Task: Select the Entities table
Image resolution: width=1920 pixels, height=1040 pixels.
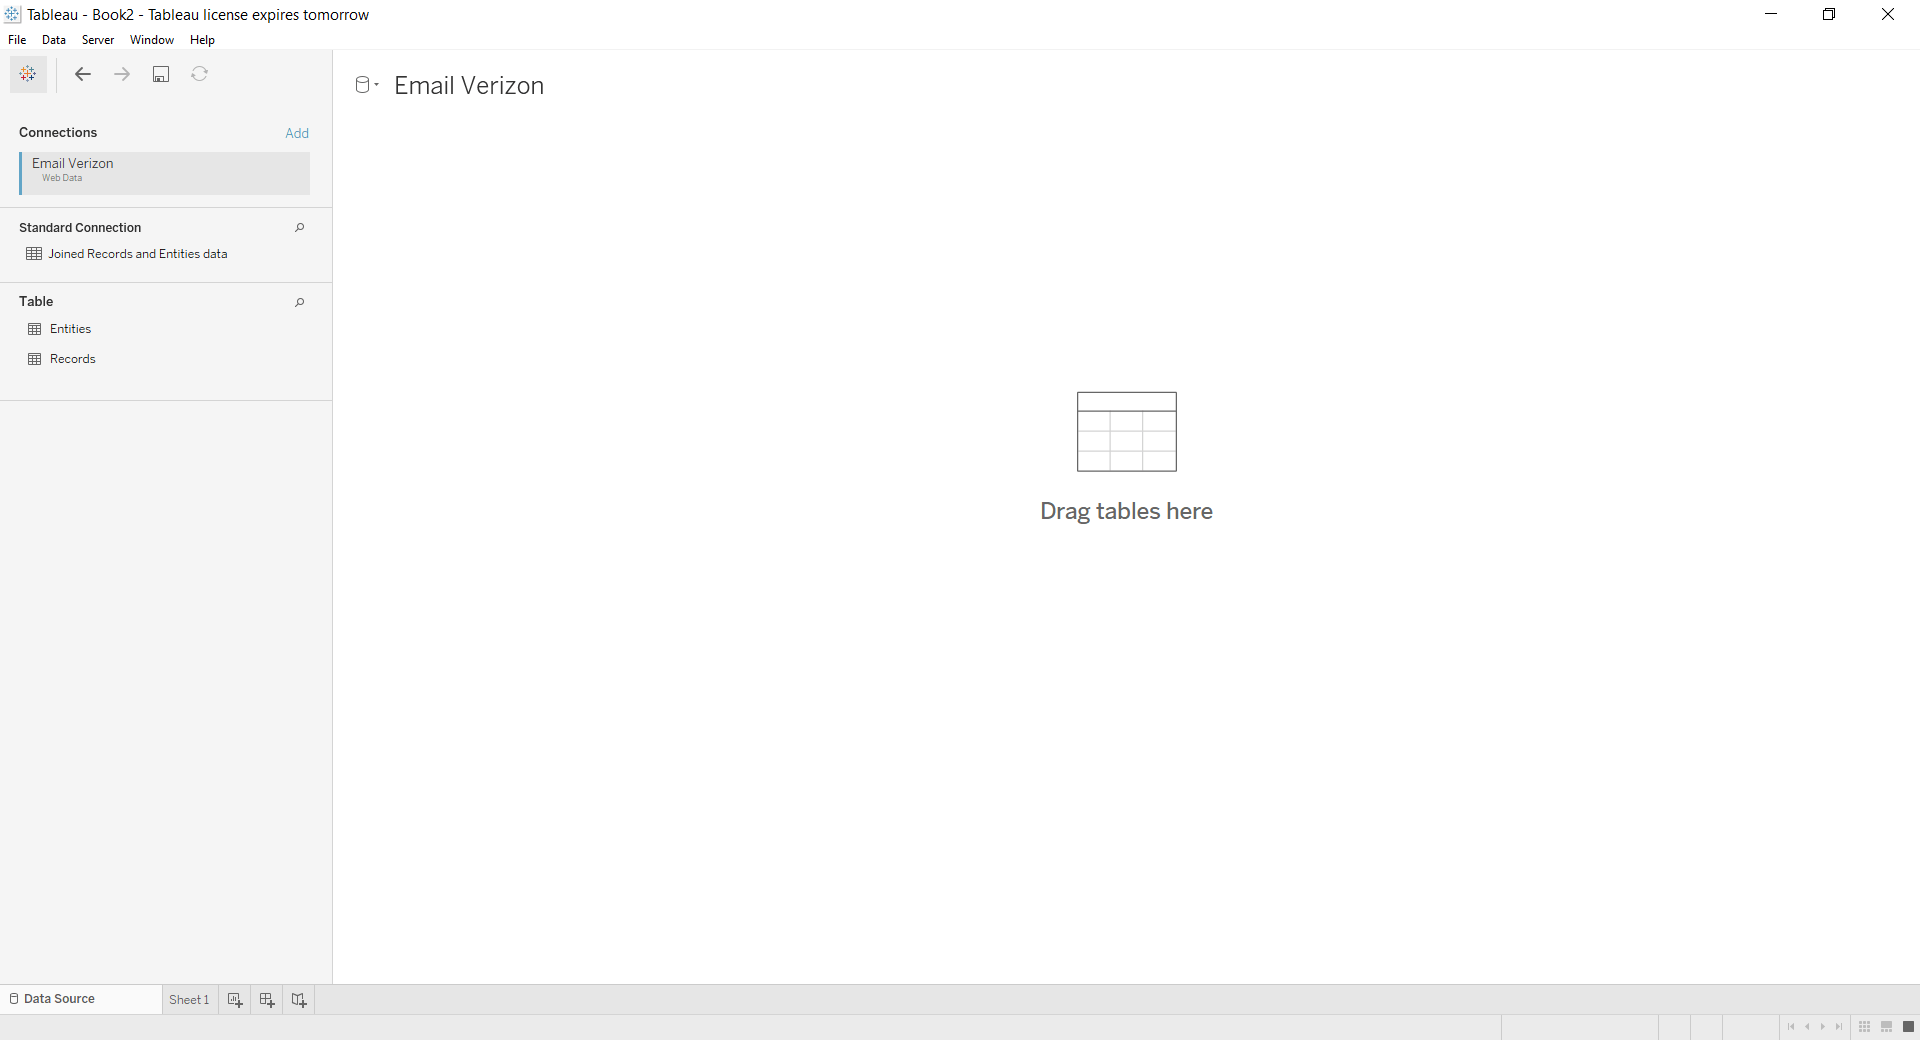Action: pyautogui.click(x=70, y=329)
